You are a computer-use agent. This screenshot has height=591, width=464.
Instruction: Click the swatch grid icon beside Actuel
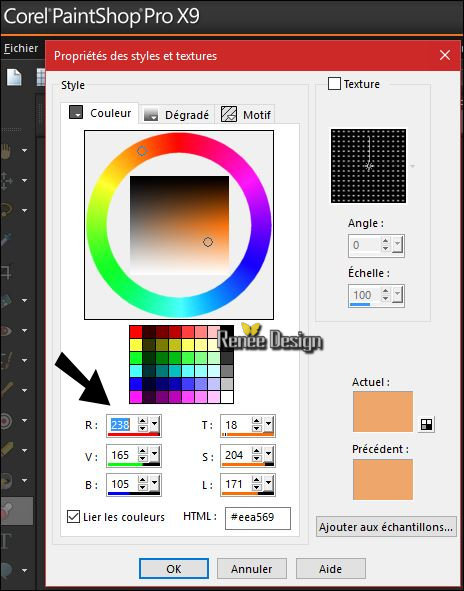click(426, 424)
